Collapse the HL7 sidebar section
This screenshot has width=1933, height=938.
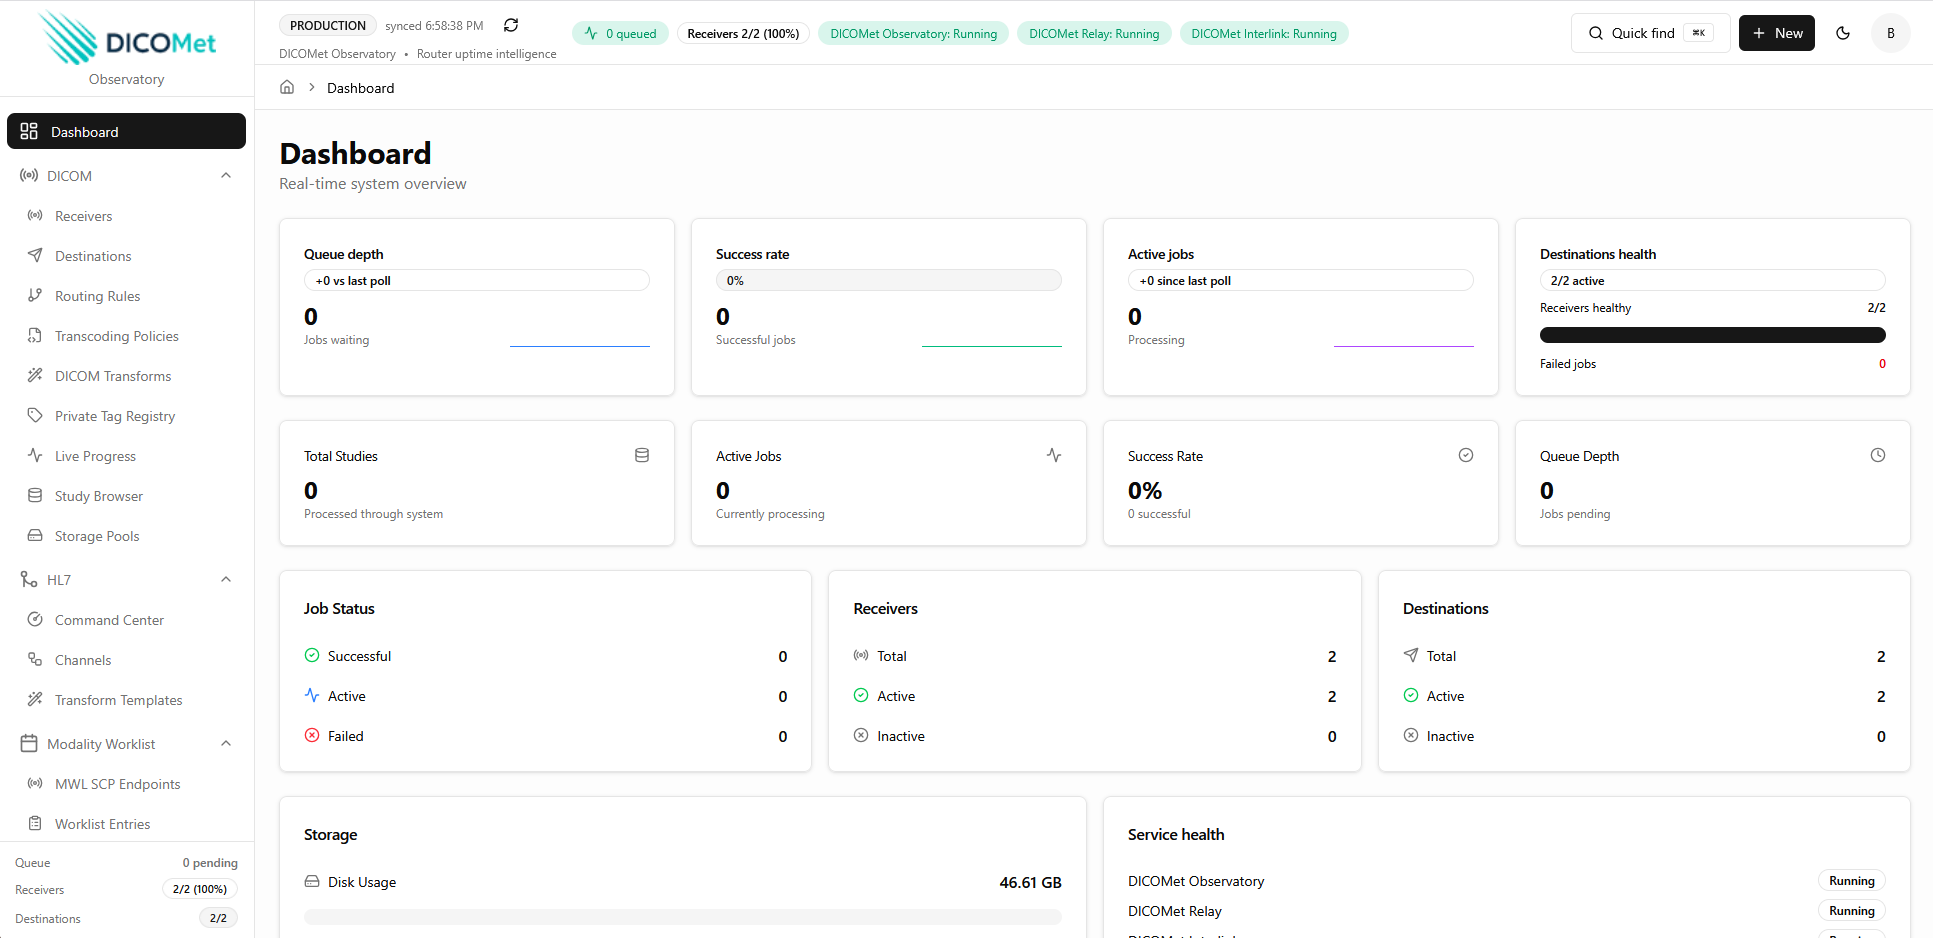[226, 579]
